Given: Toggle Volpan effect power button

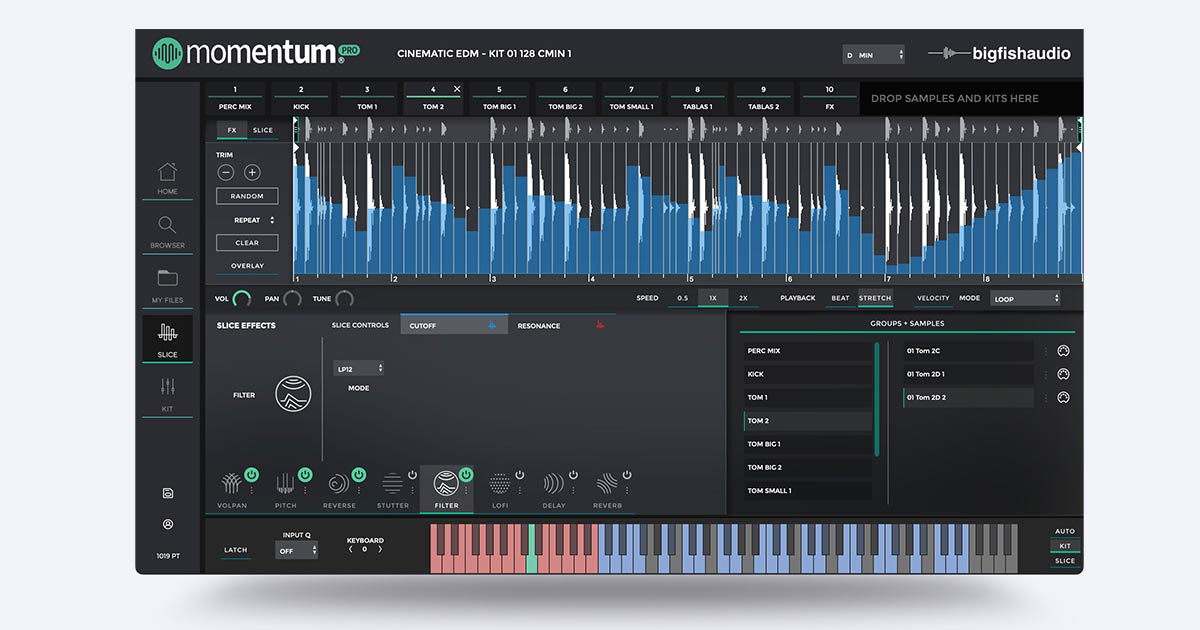Looking at the screenshot, I should 251,474.
